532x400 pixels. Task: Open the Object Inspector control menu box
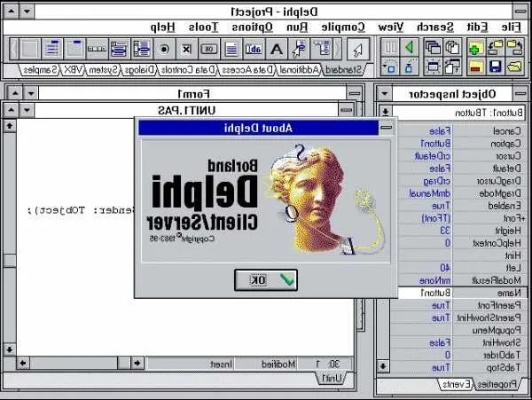[519, 94]
